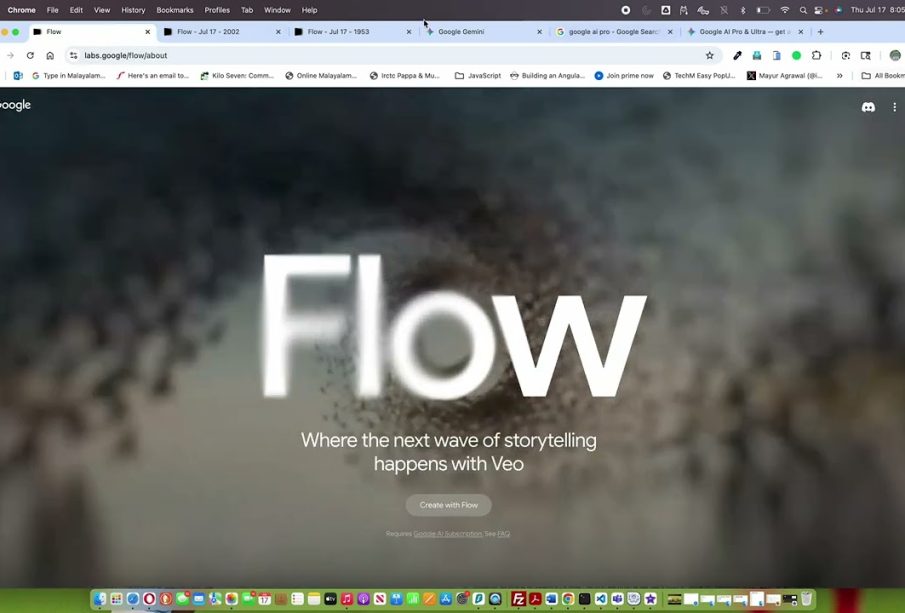
Task: Open the FAQ link
Action: (503, 534)
